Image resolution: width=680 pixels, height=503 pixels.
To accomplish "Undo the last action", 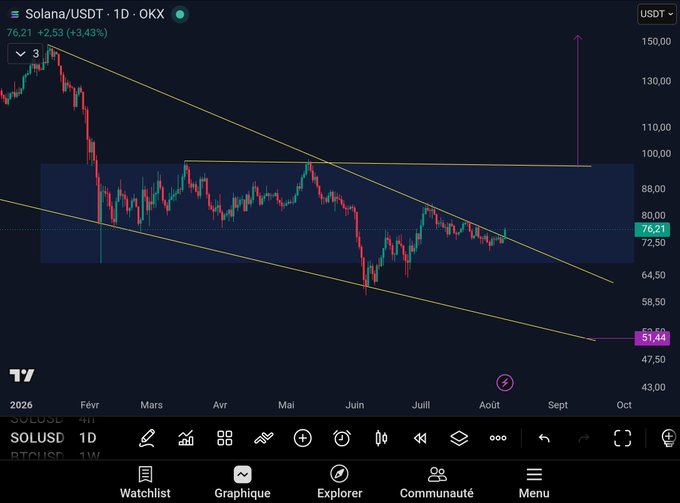I will coord(544,438).
